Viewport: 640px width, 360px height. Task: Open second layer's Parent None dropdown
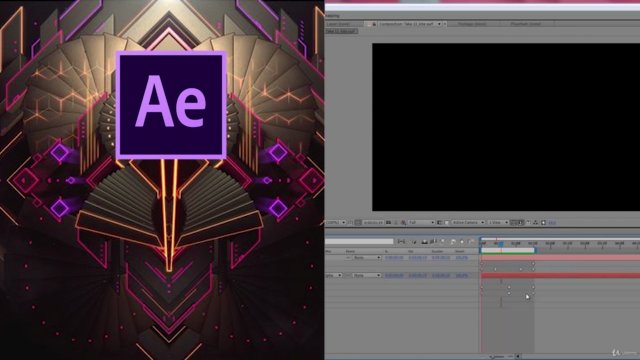click(x=367, y=276)
